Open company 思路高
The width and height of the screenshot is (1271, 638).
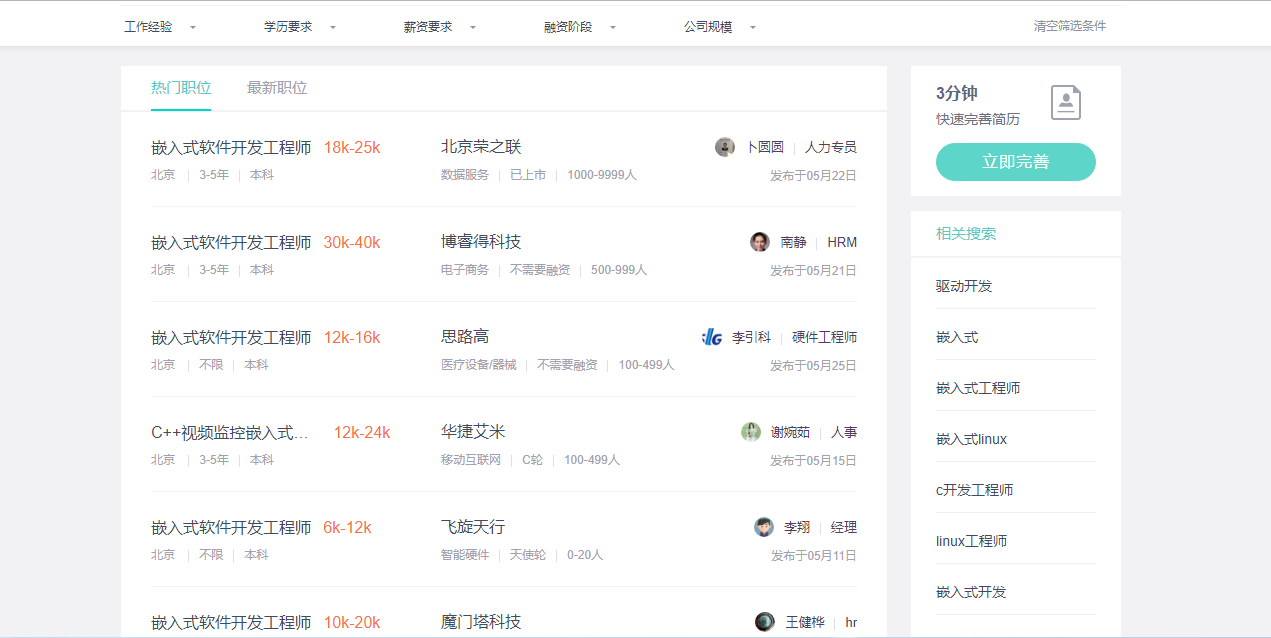(x=465, y=337)
